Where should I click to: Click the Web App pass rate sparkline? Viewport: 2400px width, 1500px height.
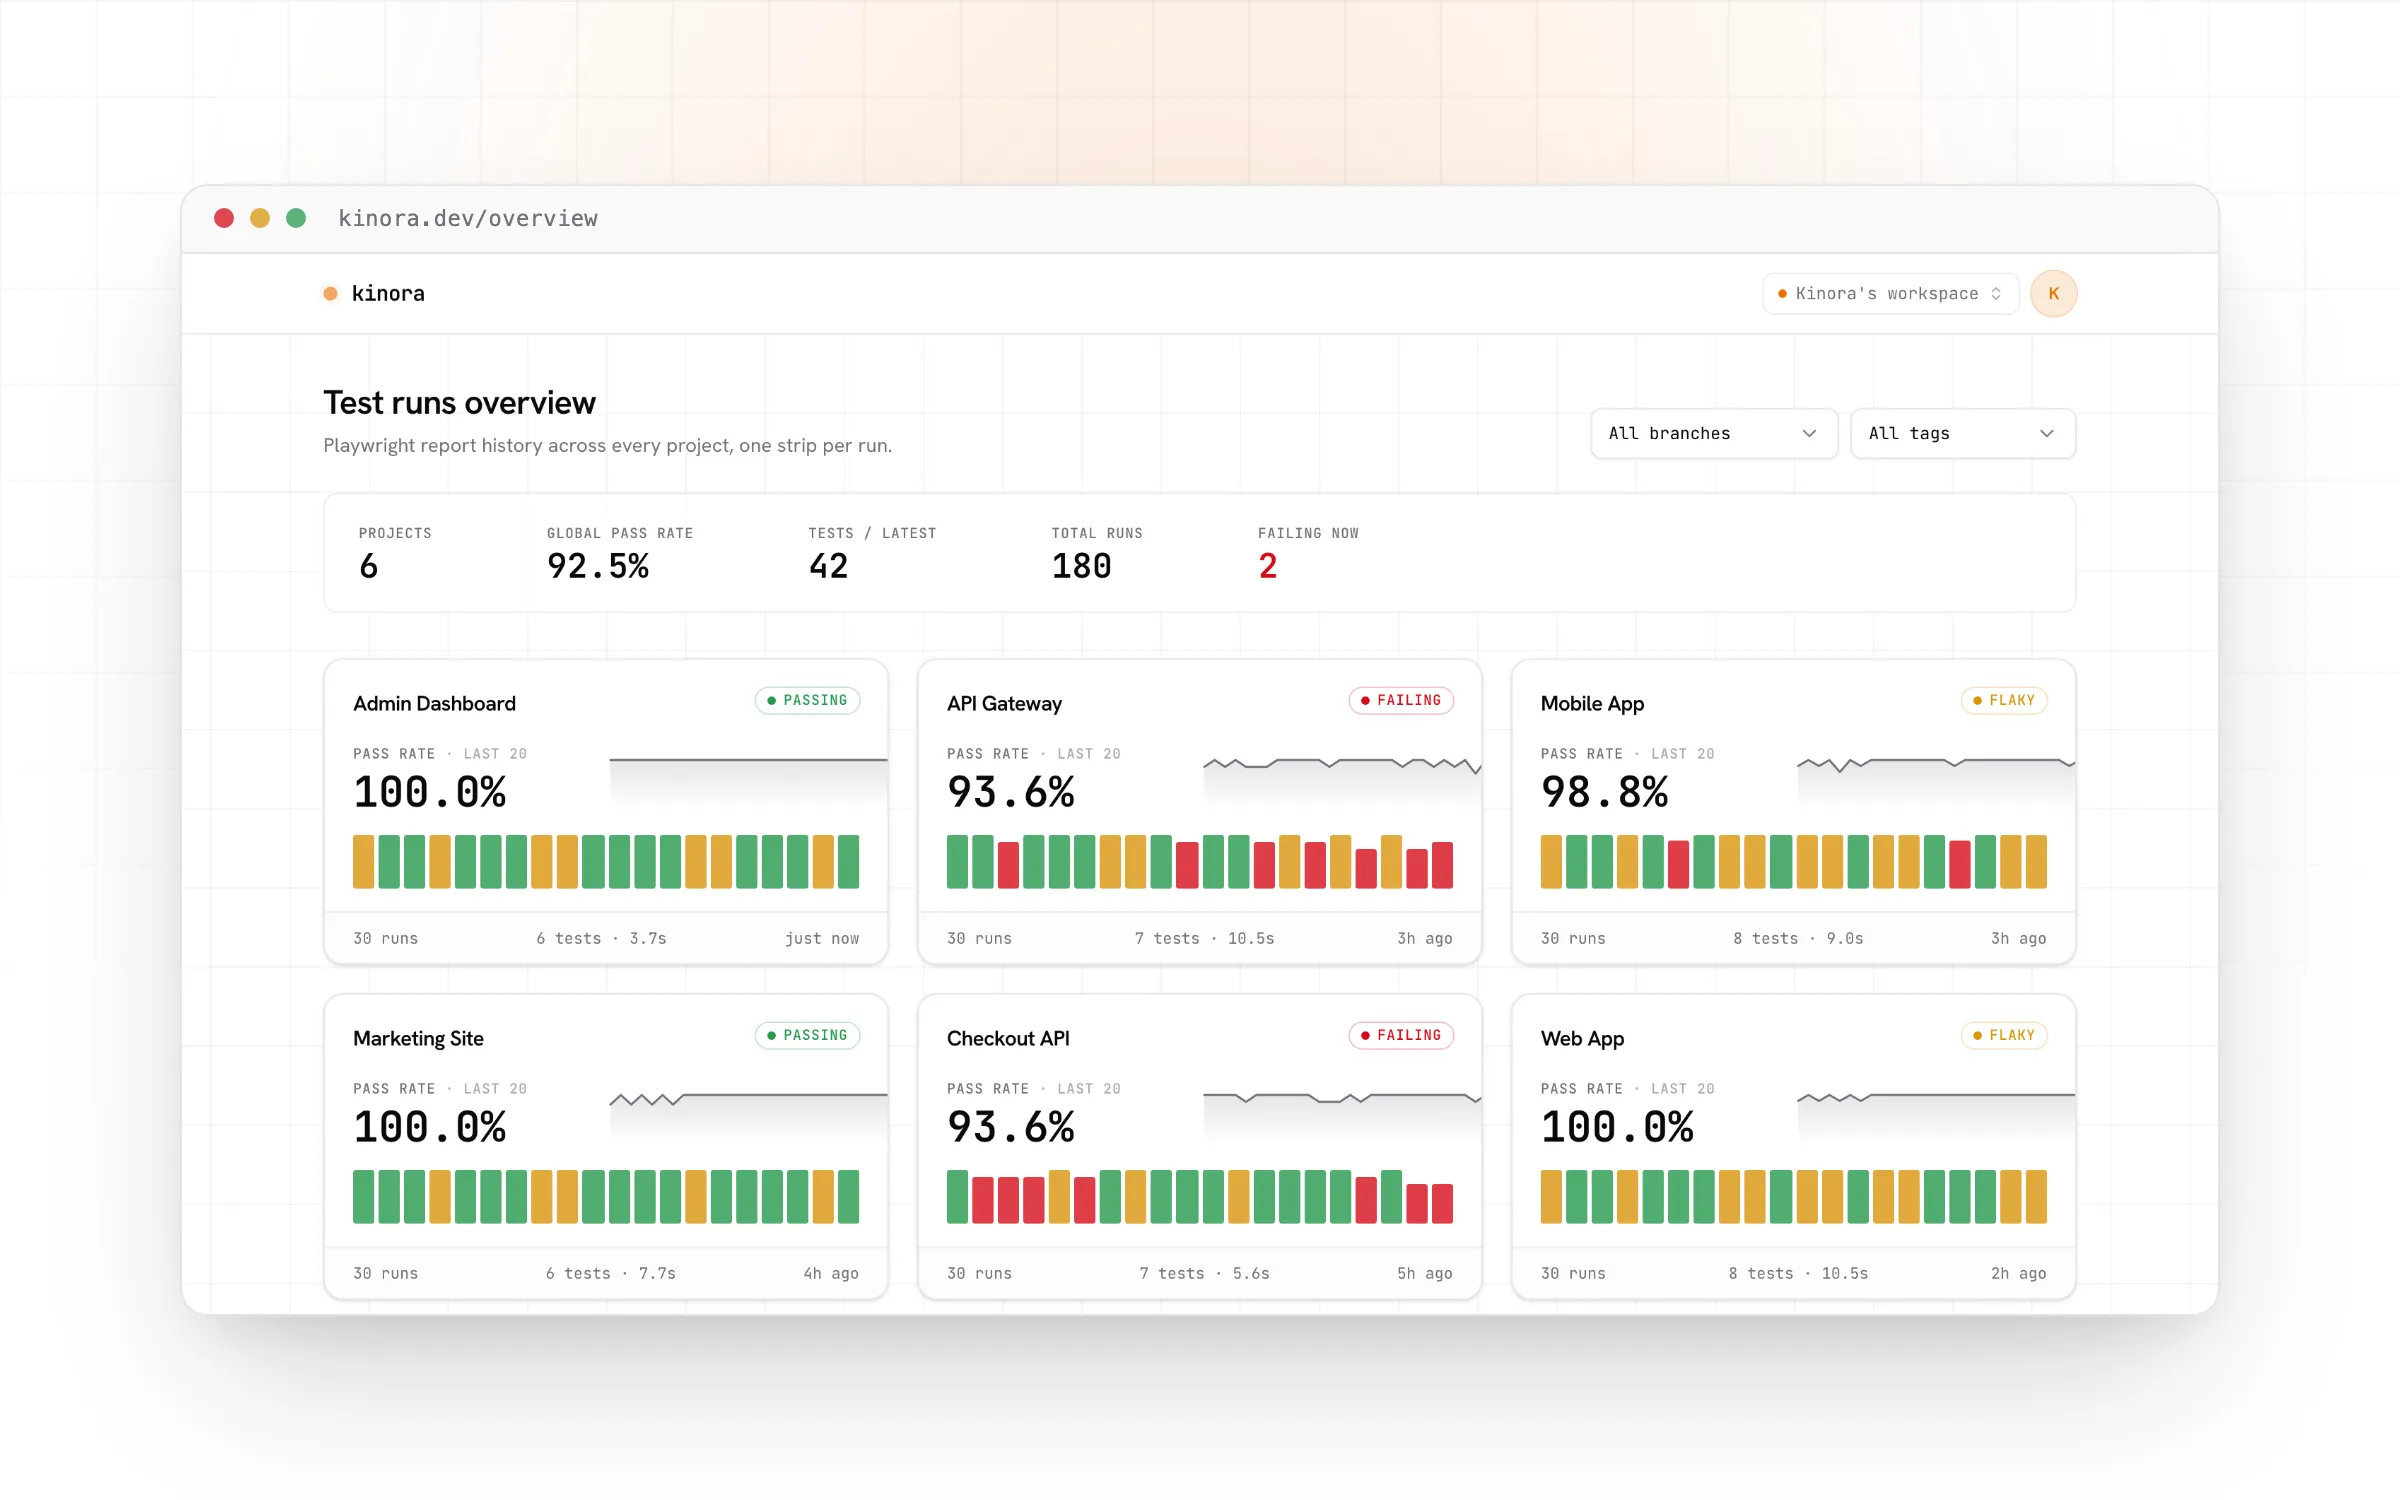1936,1115
